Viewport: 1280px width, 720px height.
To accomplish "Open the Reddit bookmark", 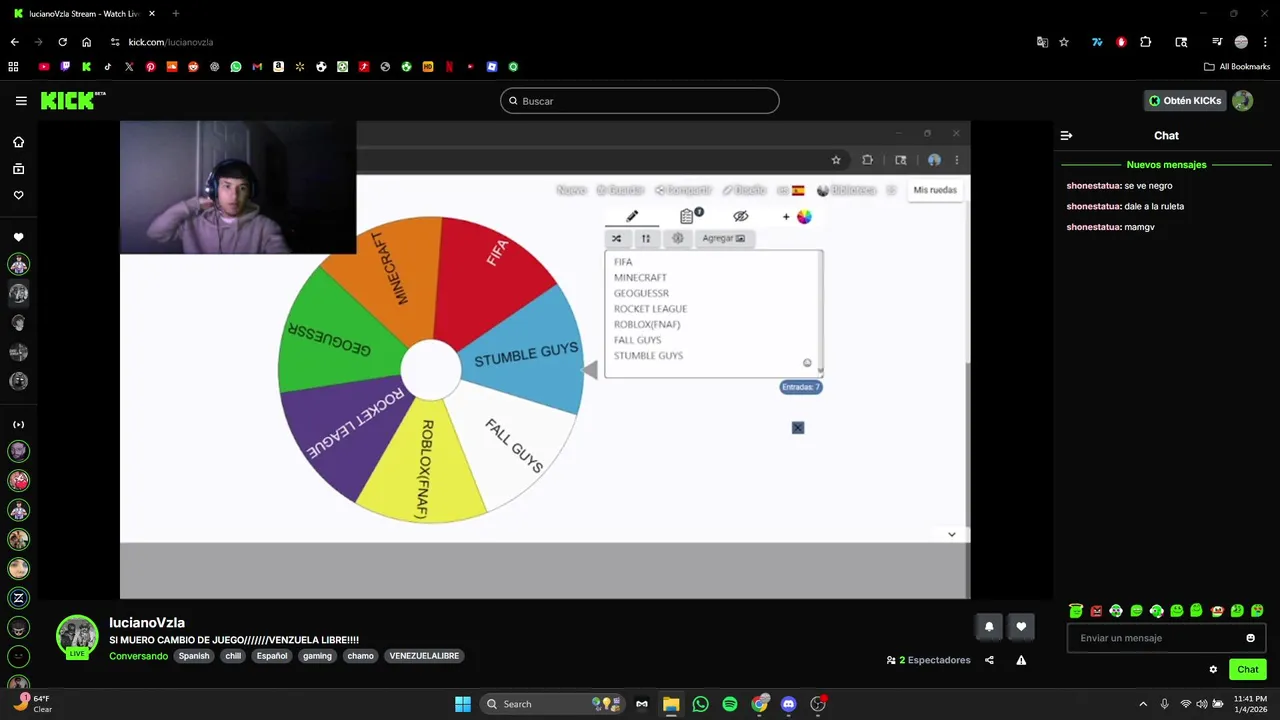I will (x=193, y=67).
